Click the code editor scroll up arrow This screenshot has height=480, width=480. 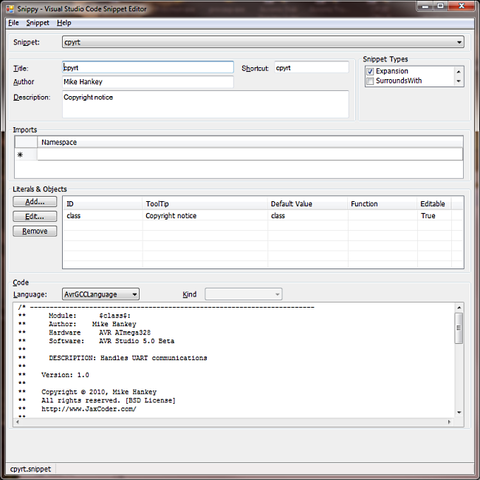pyautogui.click(x=459, y=307)
